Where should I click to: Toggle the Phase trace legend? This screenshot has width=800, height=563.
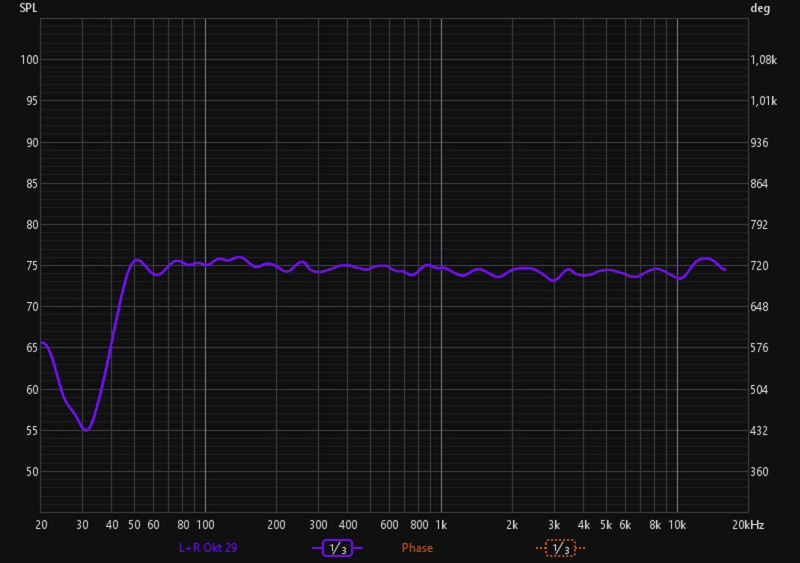417,548
